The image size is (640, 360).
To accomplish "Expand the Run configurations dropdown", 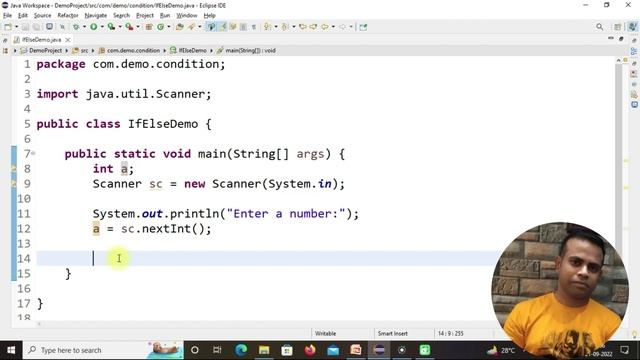I will click(102, 27).
